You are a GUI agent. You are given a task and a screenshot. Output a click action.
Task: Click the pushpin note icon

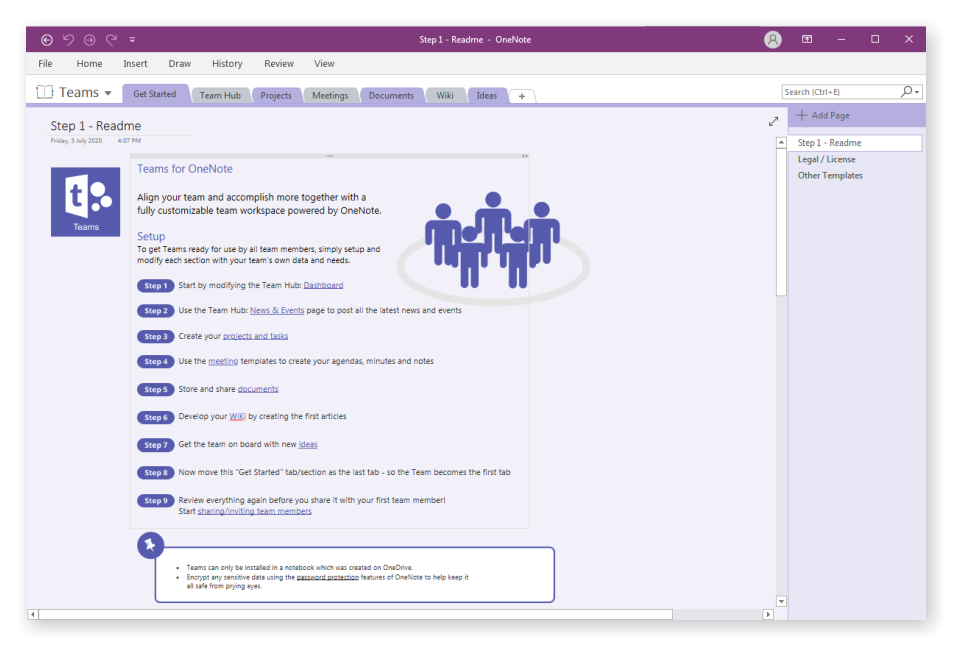(150, 545)
